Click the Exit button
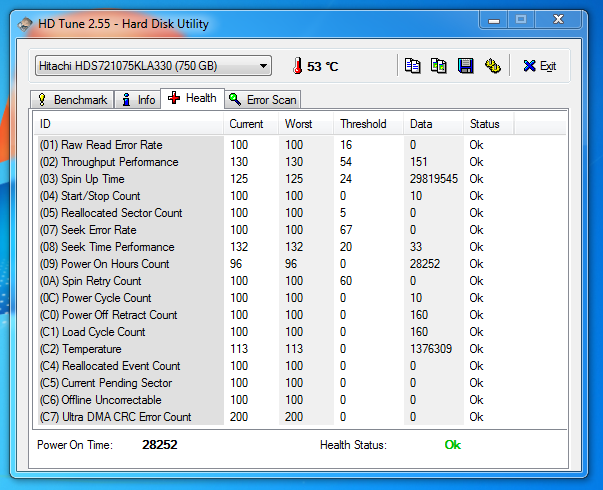 point(540,66)
